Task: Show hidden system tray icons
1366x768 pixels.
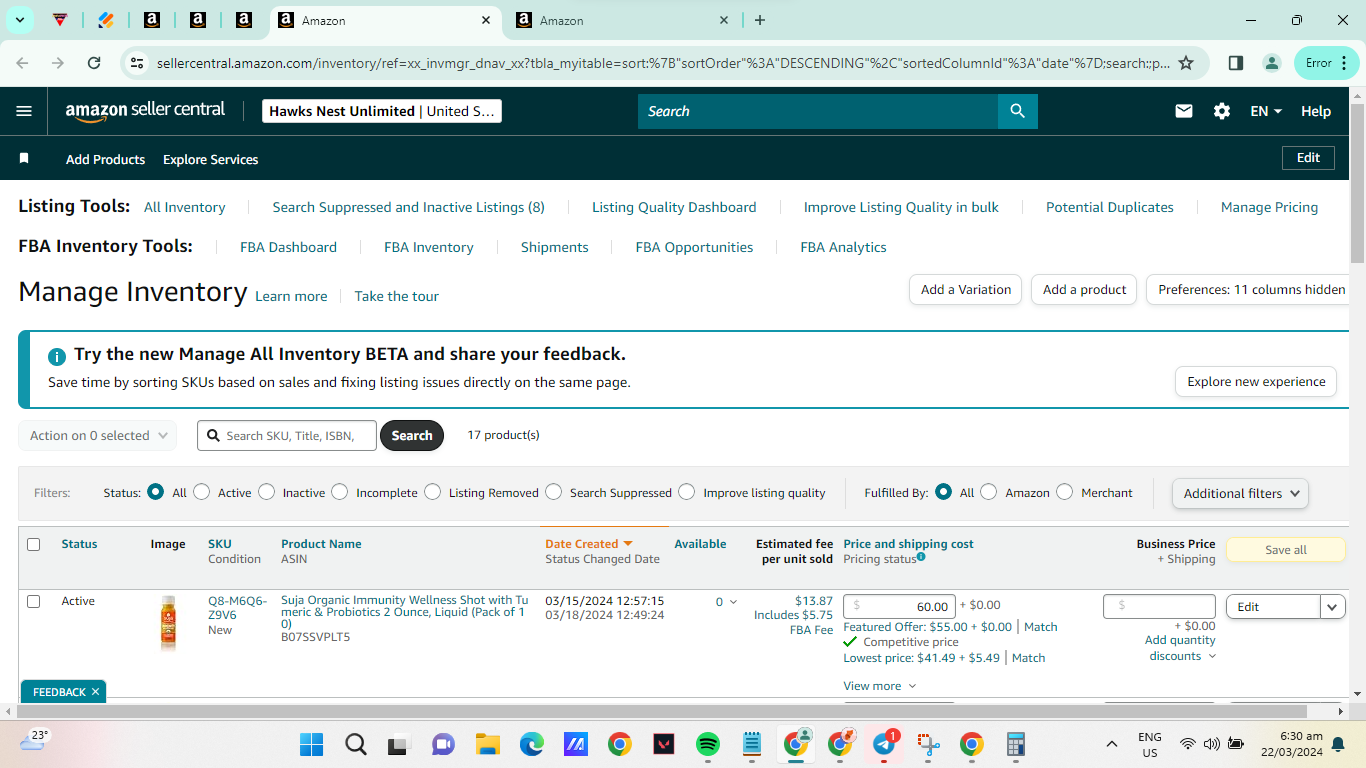Action: pos(1111,744)
